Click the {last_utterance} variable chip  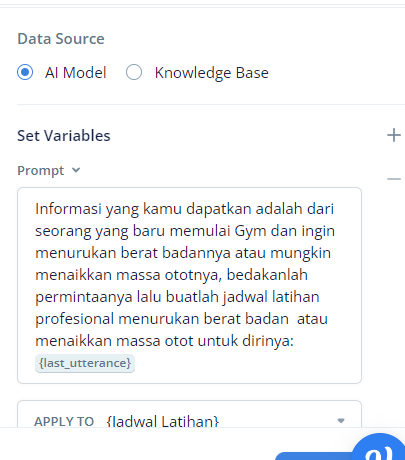click(85, 363)
